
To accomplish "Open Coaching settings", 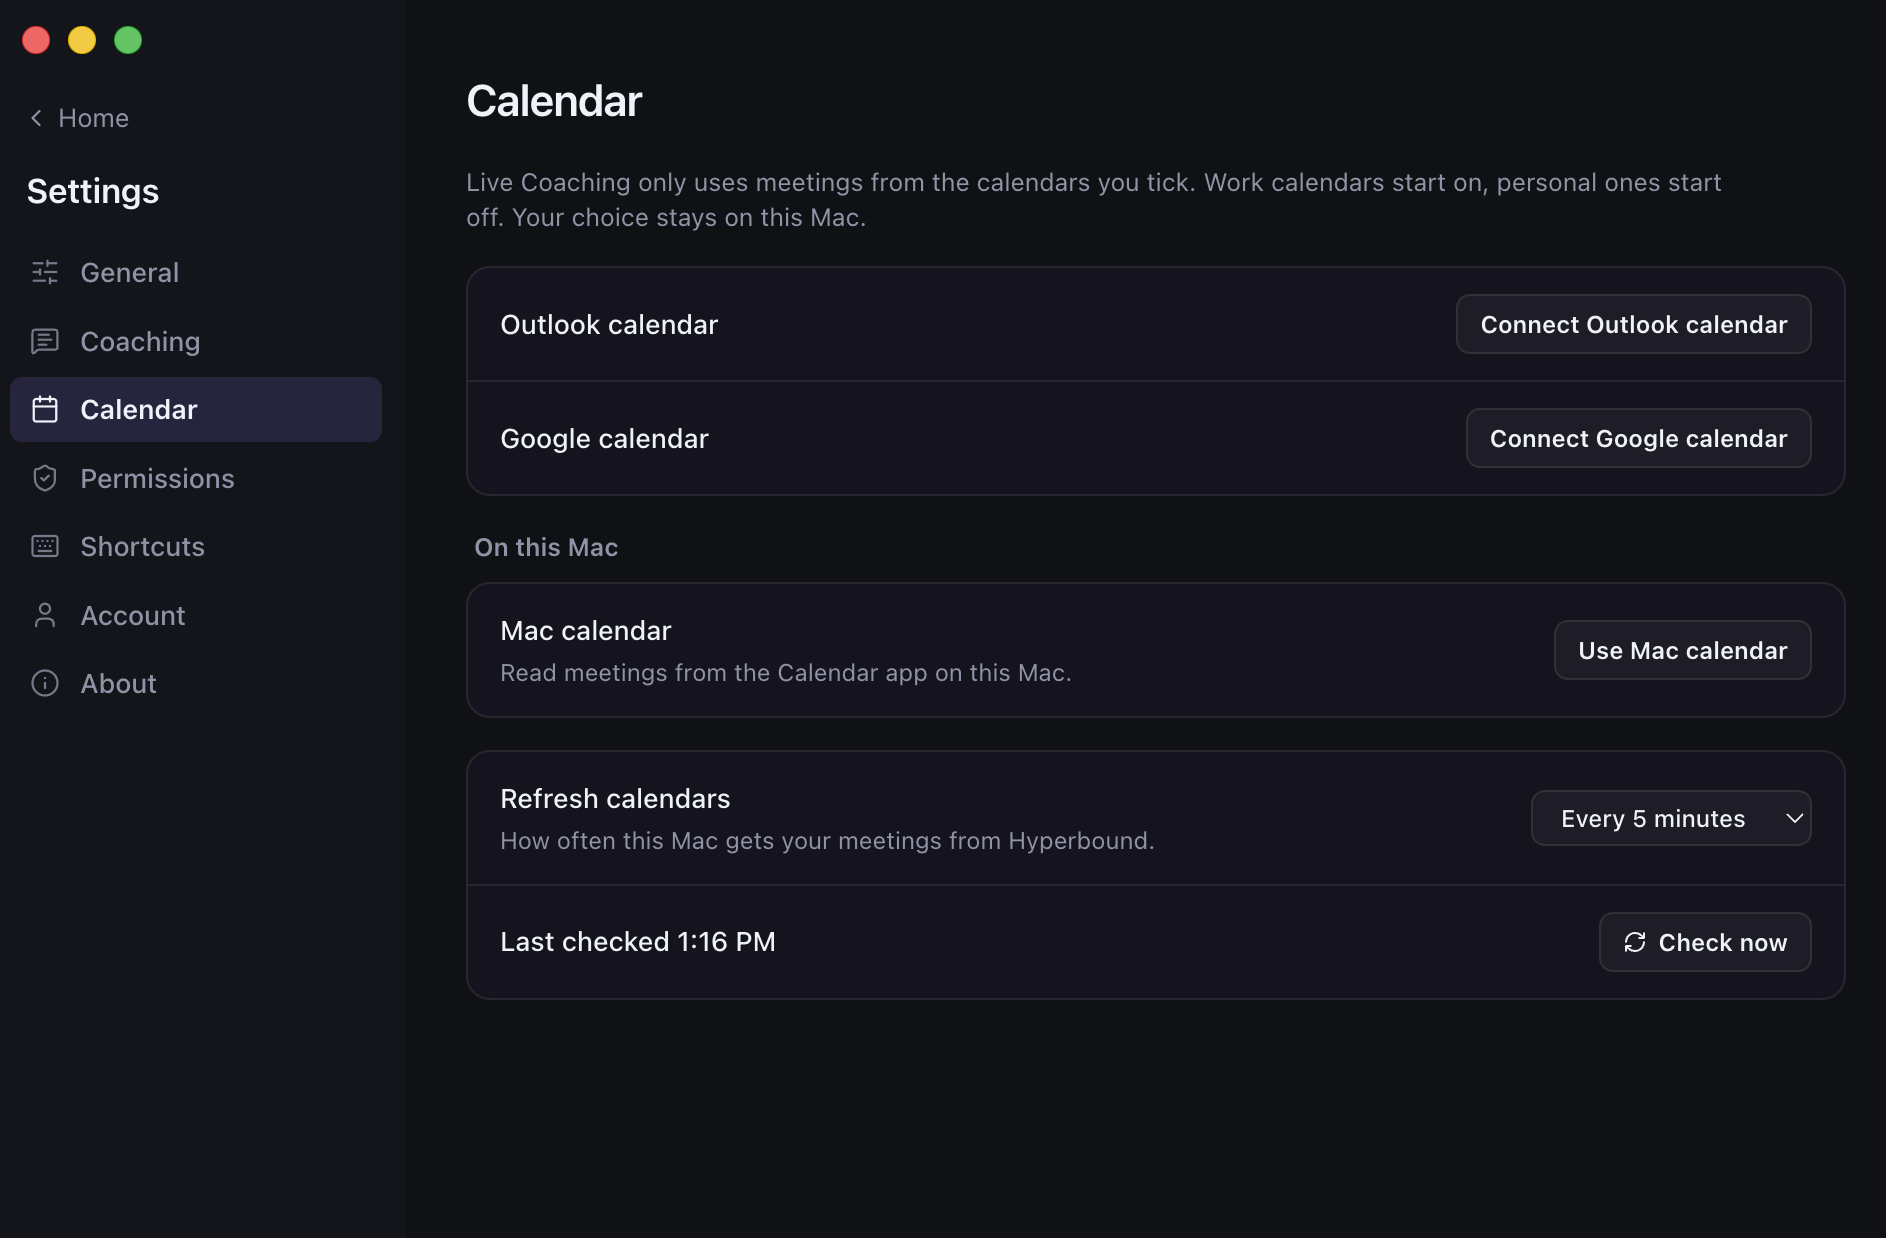I will [196, 341].
